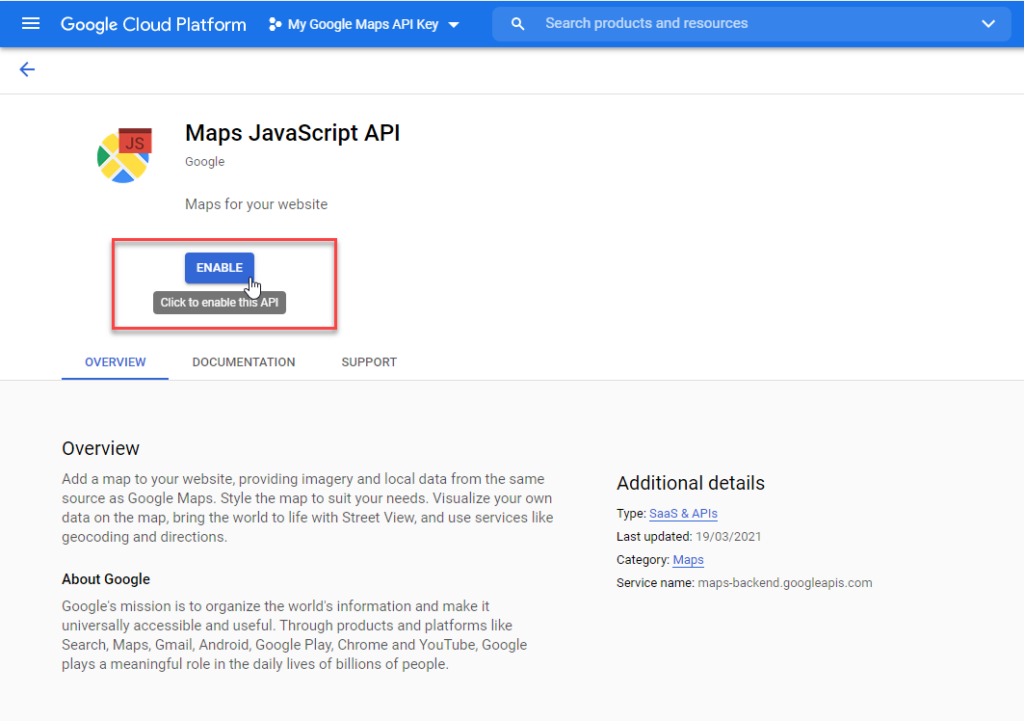Click the magnifying glass search icon
The width and height of the screenshot is (1024, 721).
pyautogui.click(x=518, y=24)
